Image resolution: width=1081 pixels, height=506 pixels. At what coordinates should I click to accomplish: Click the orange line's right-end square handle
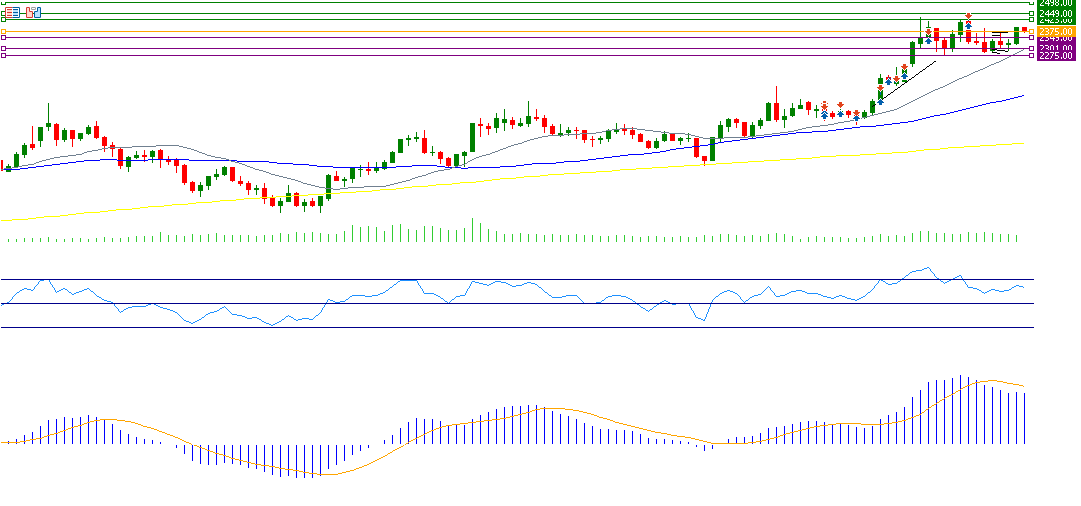click(1031, 31)
